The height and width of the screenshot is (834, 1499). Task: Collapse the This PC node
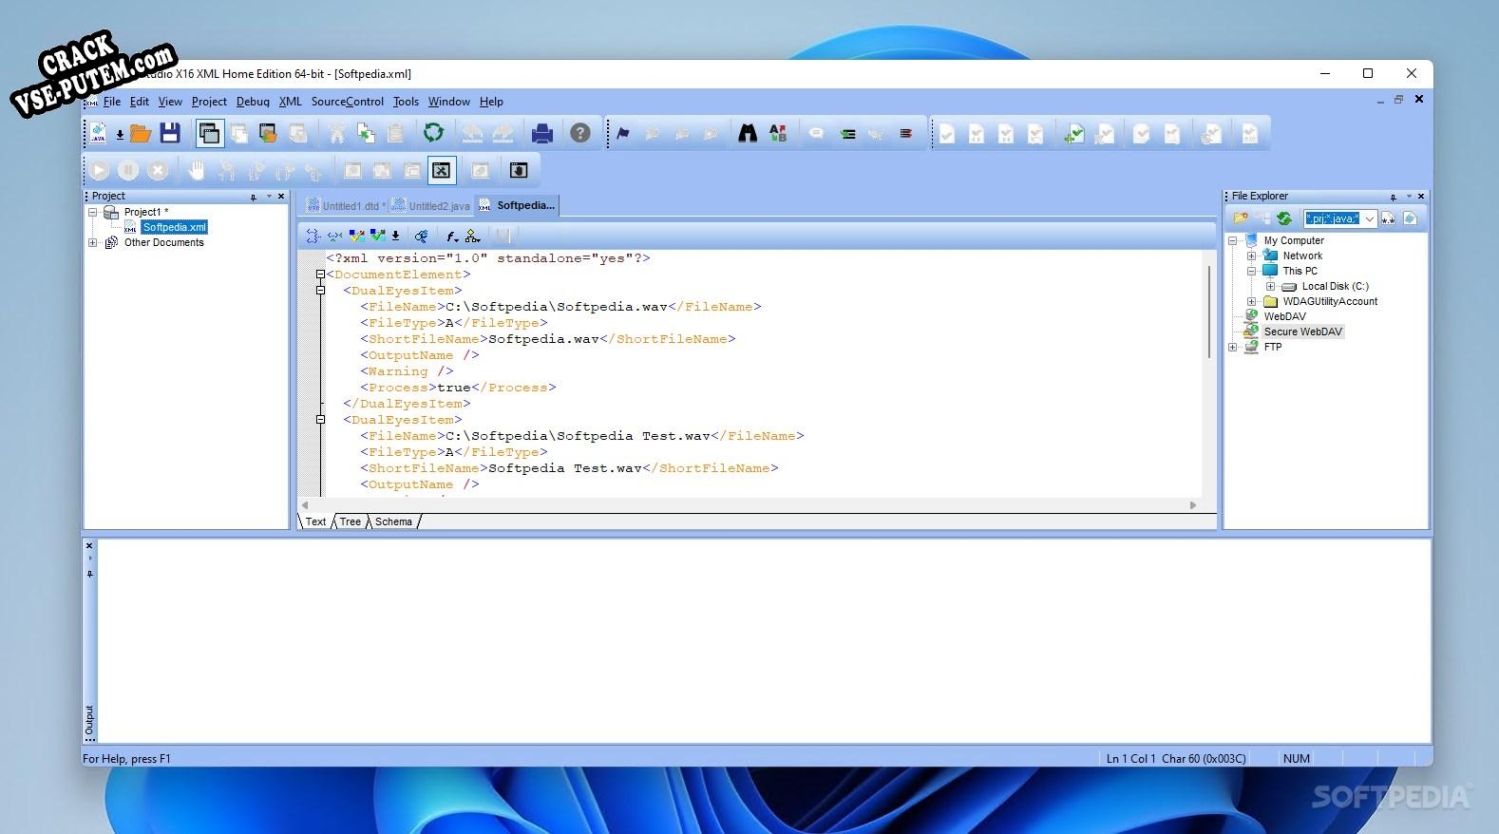click(1251, 271)
